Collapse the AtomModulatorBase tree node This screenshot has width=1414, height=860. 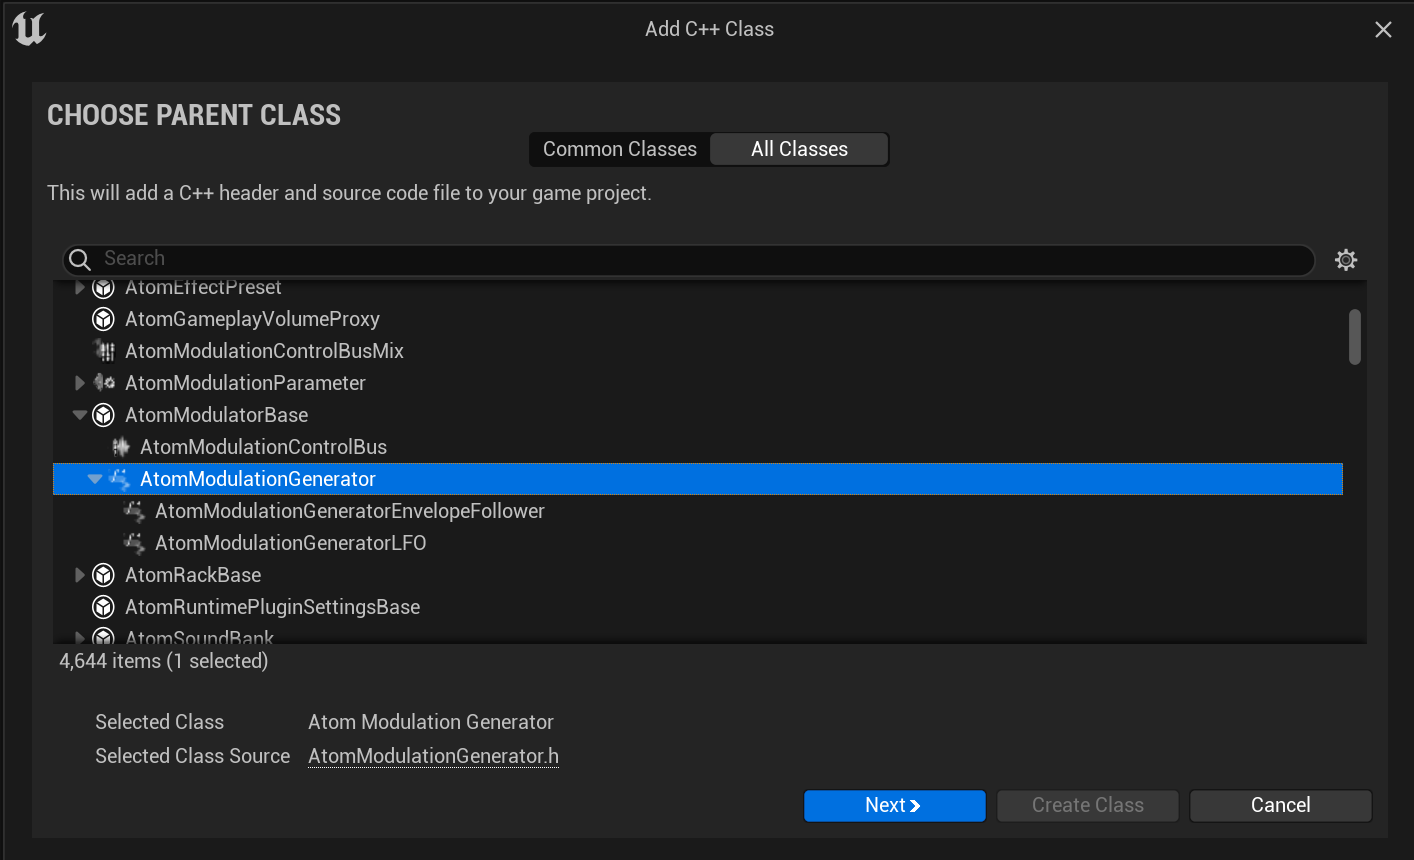(x=80, y=415)
